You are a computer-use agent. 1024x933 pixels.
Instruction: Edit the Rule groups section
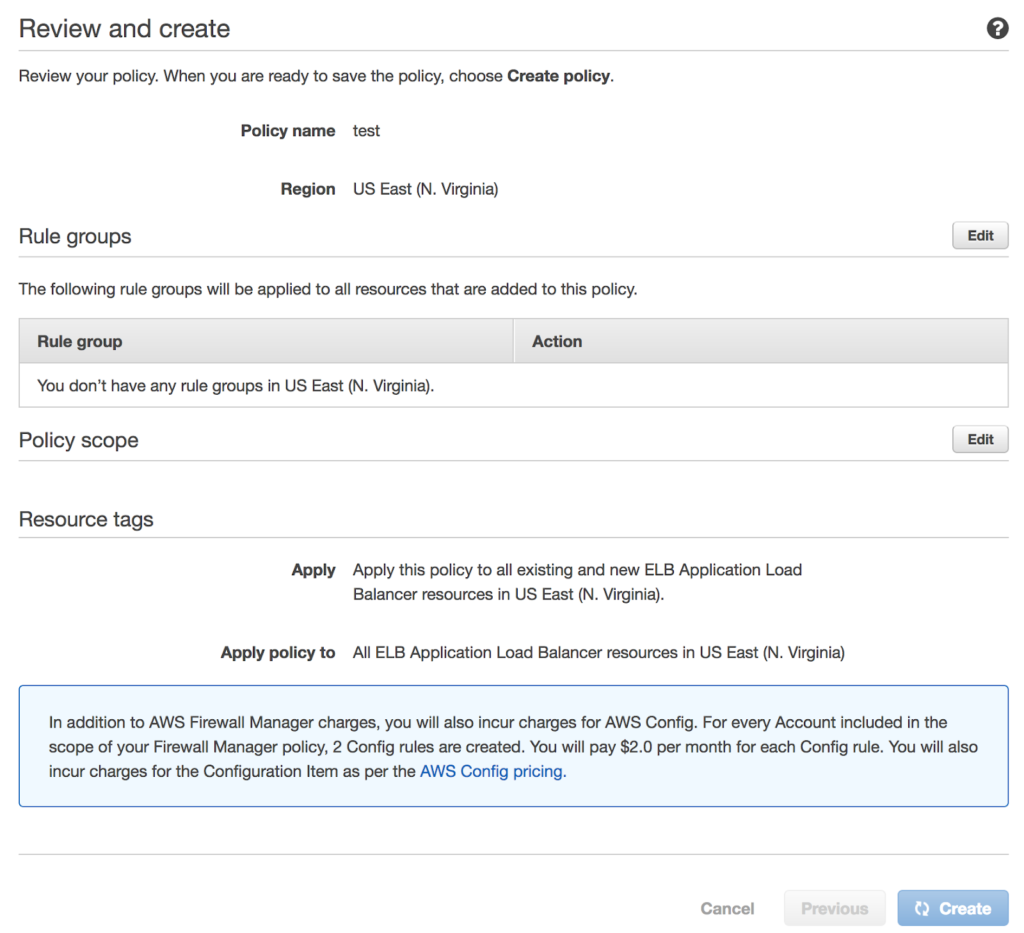click(980, 236)
